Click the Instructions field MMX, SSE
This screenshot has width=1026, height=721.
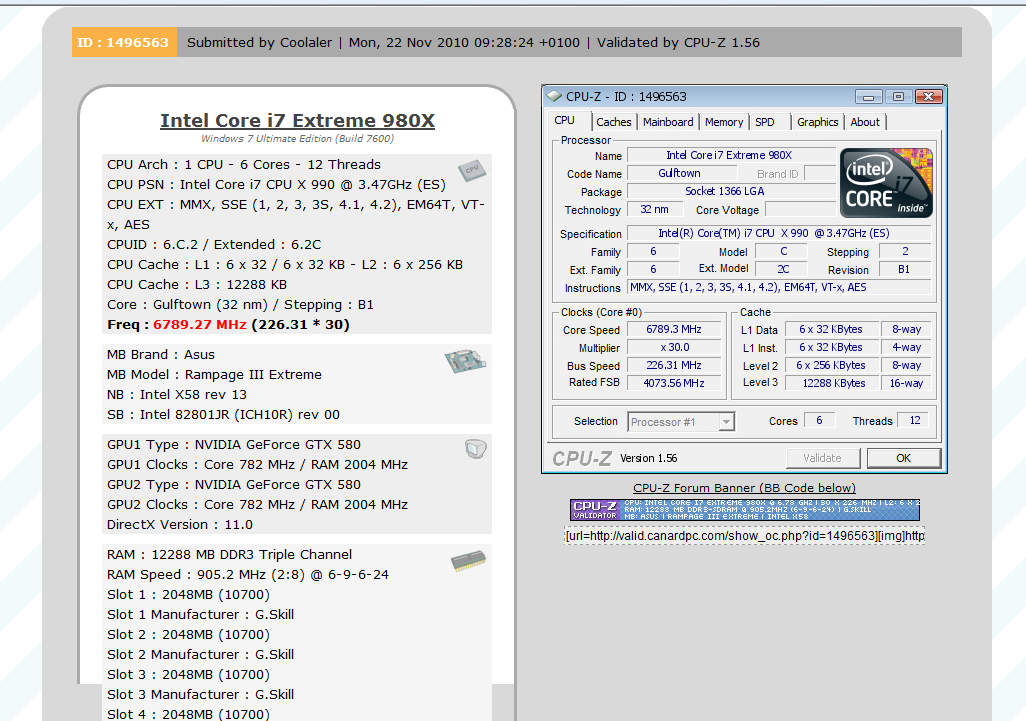pos(779,287)
